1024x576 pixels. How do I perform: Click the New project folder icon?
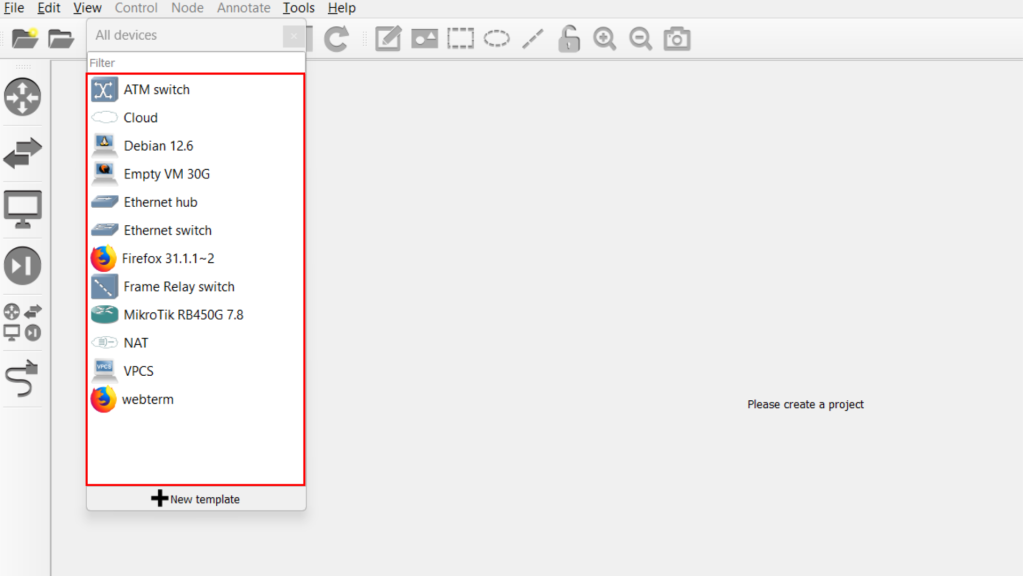point(25,39)
